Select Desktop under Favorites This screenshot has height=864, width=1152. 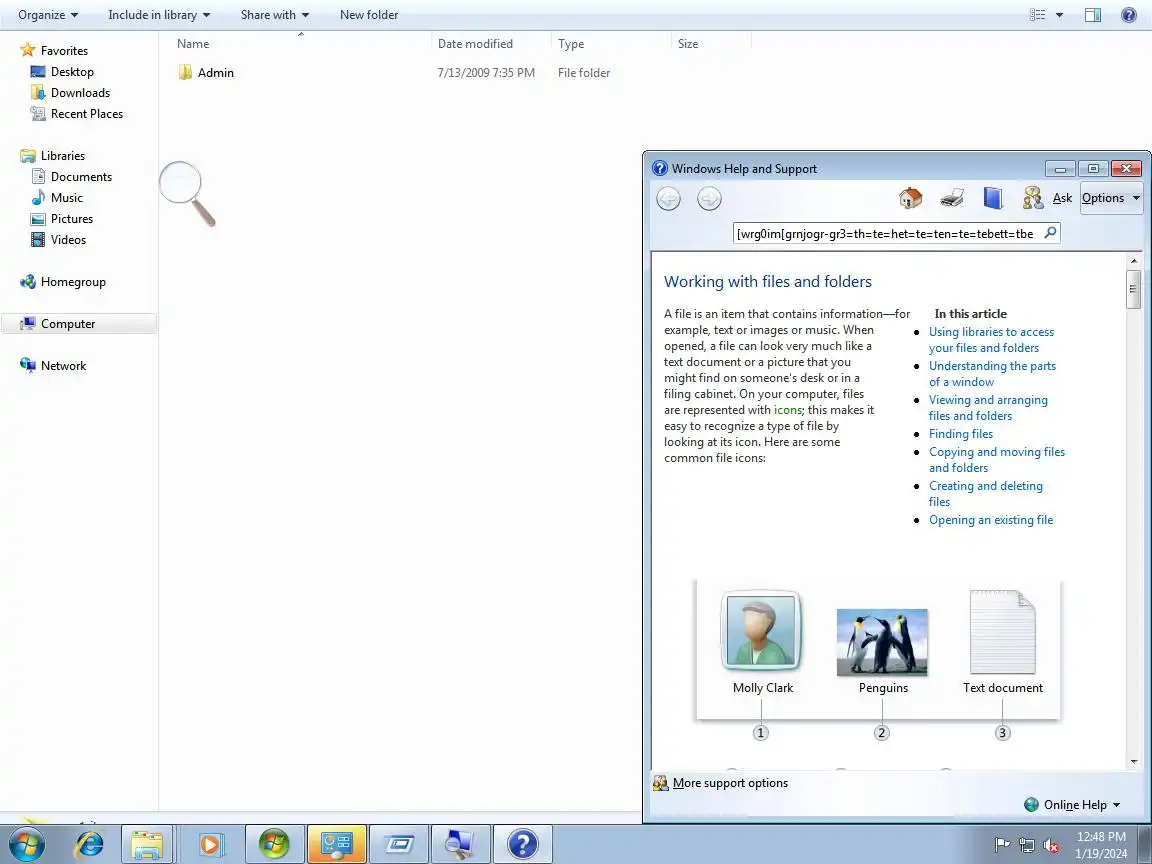coord(72,71)
